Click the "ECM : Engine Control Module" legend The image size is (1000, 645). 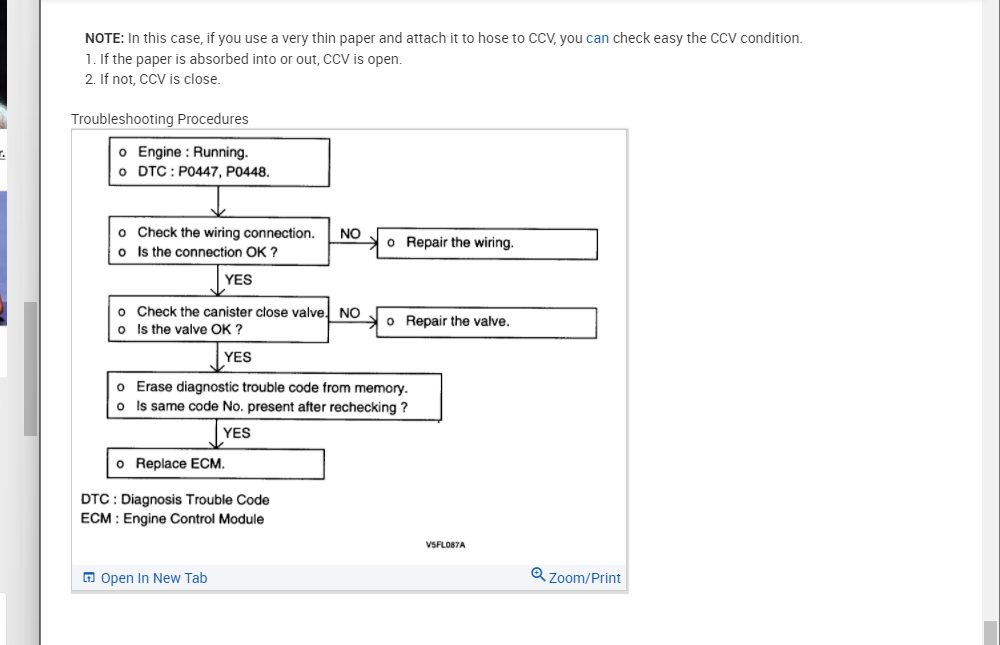pos(172,519)
